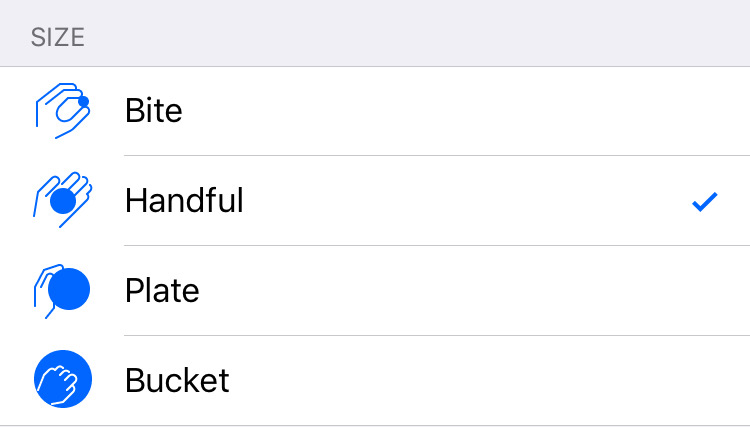This screenshot has height=427, width=750.
Task: Tap the Bucket text label
Action: coord(177,380)
